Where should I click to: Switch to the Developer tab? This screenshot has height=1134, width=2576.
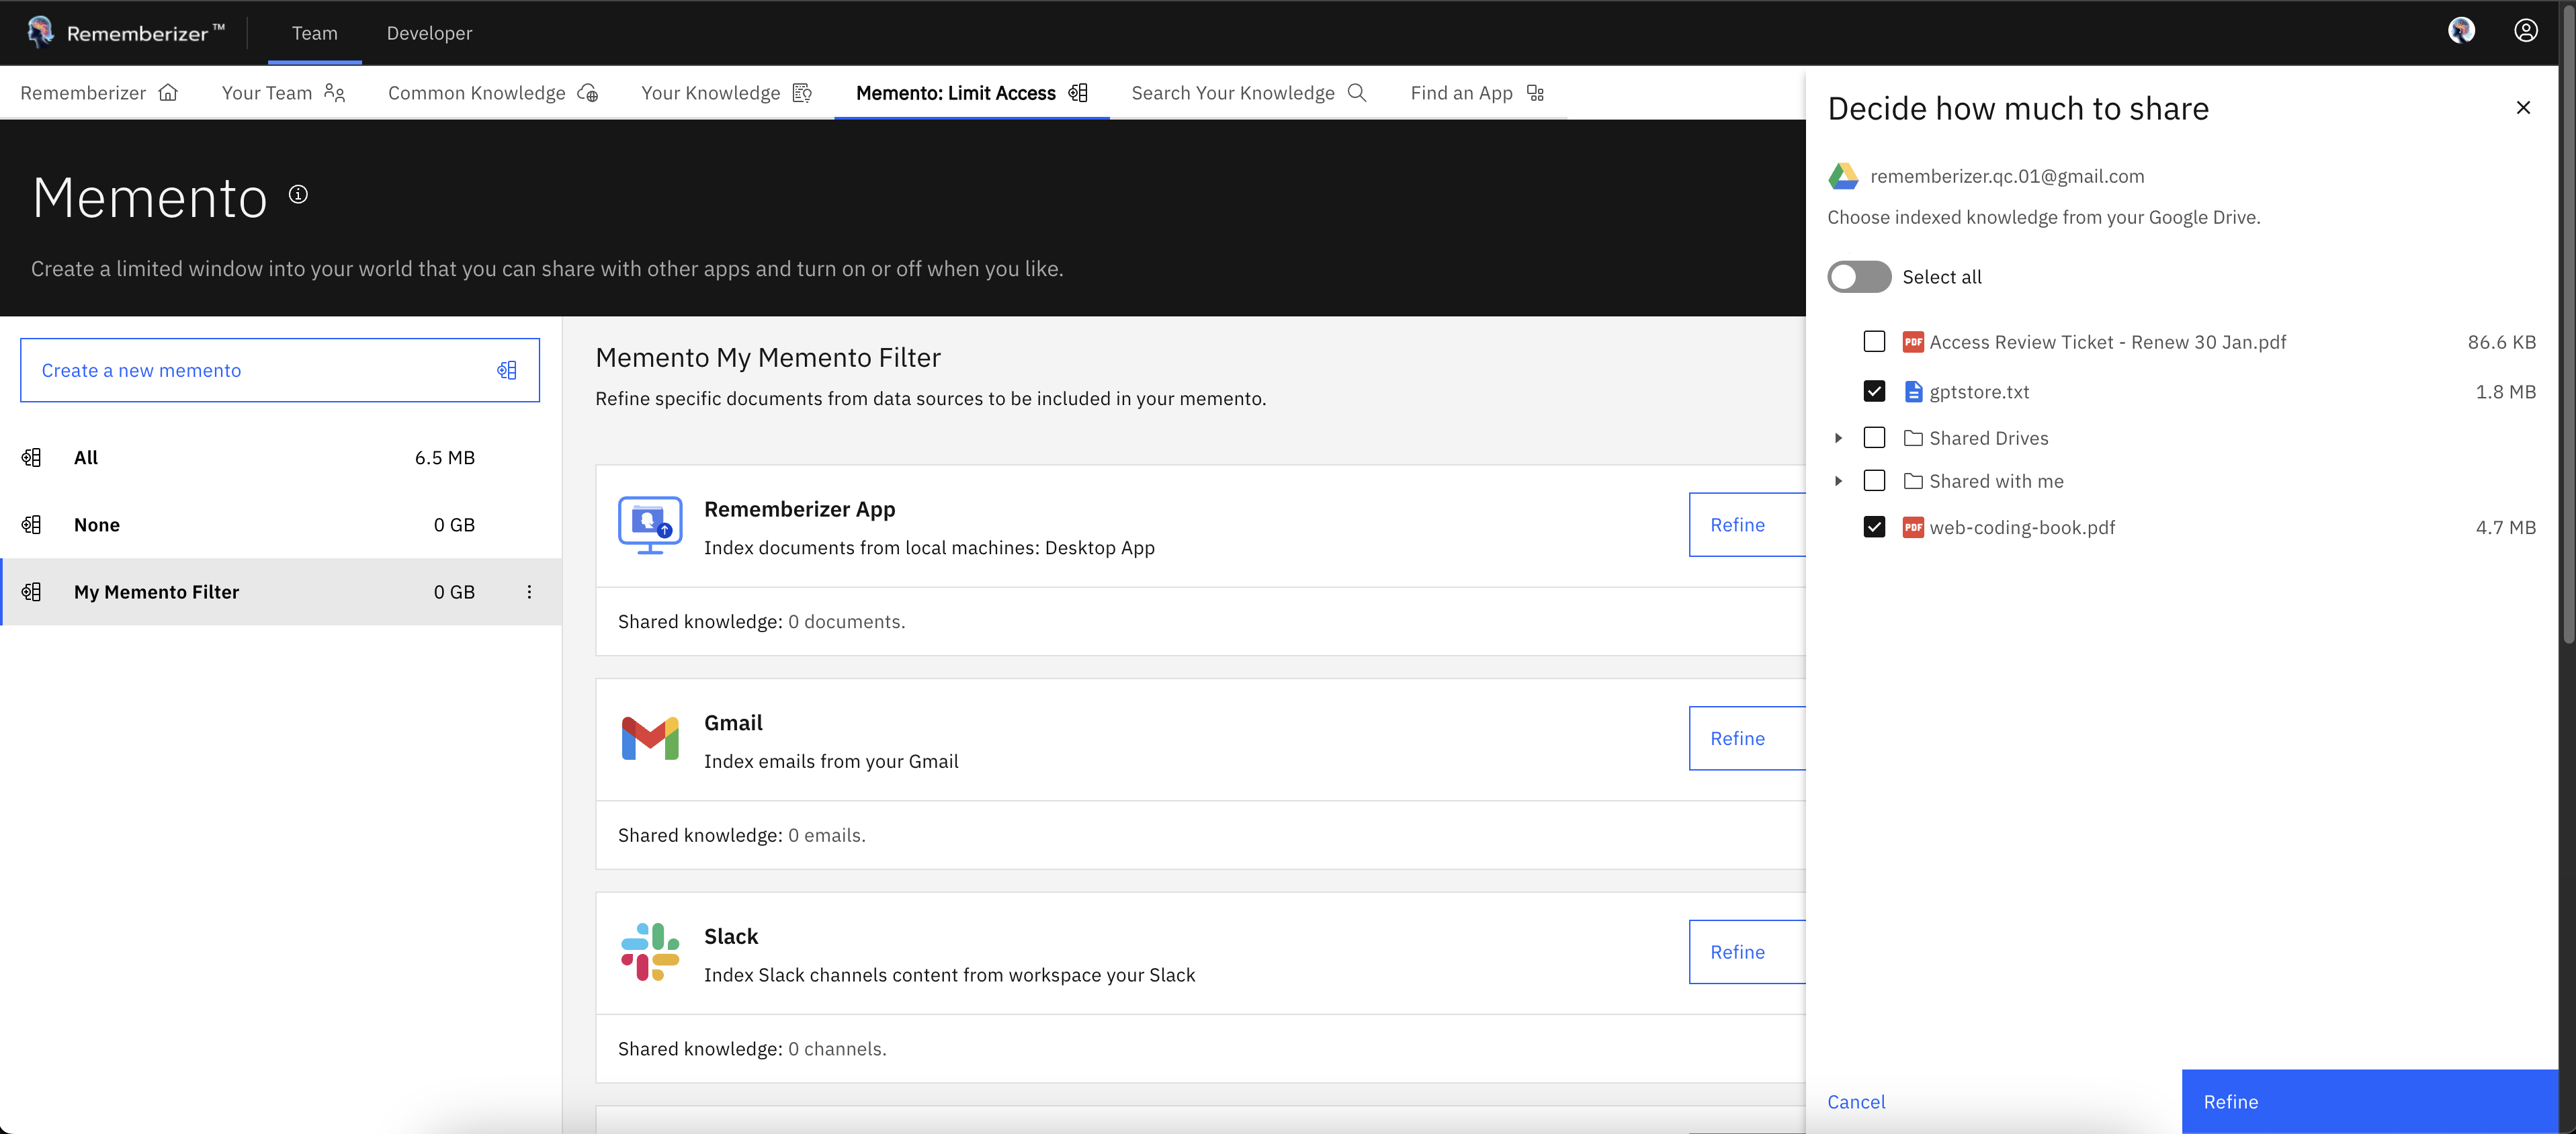point(429,33)
